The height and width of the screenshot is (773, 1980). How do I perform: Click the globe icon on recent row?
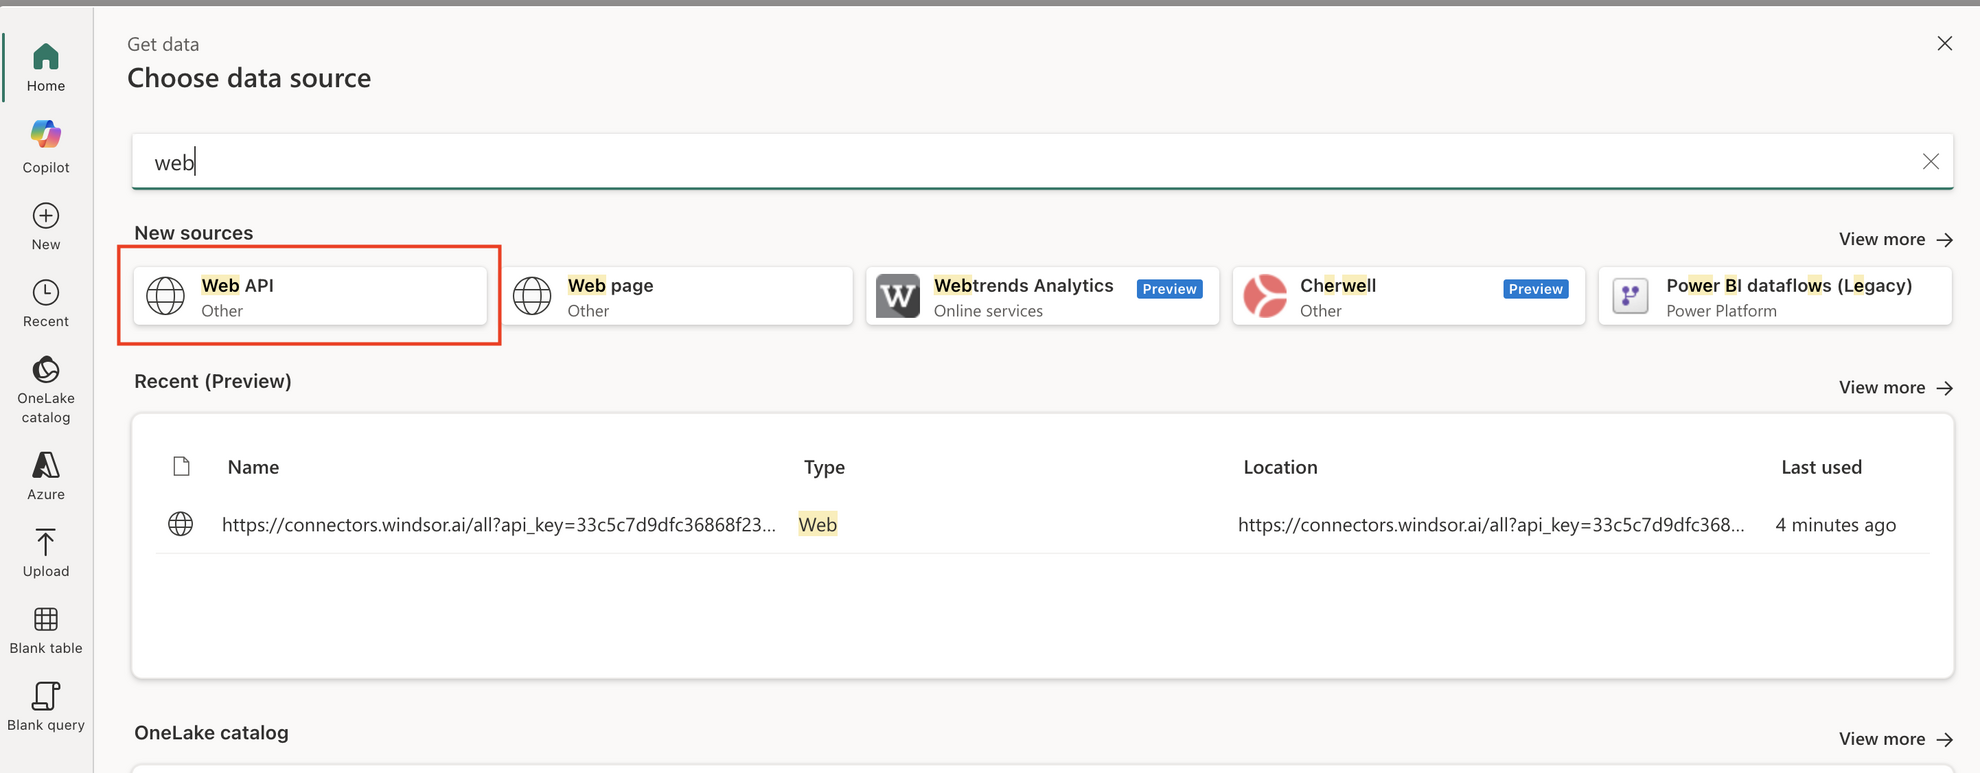181,524
